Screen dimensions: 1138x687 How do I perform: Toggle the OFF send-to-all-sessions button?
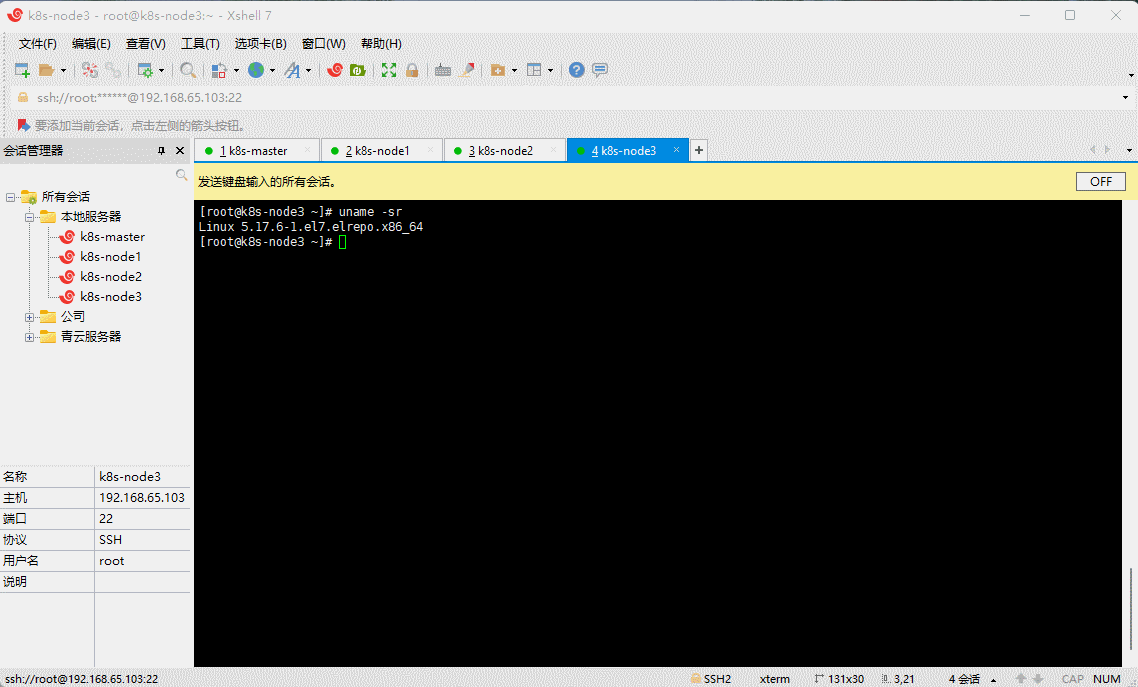point(1100,181)
